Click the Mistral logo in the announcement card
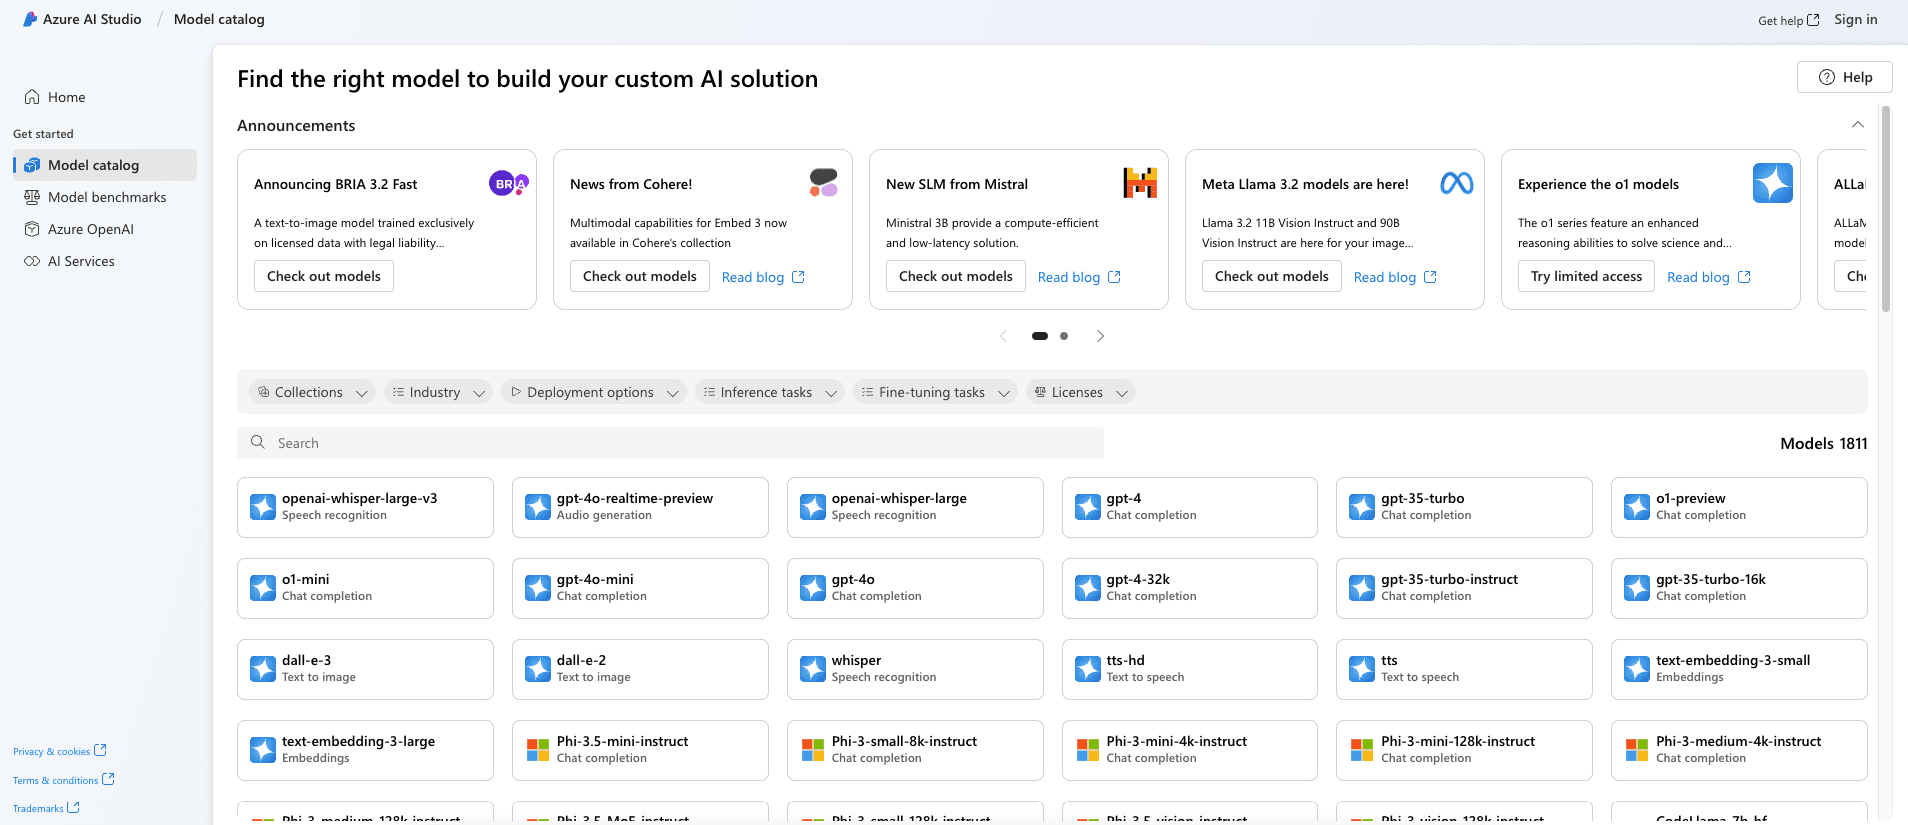 click(x=1140, y=183)
